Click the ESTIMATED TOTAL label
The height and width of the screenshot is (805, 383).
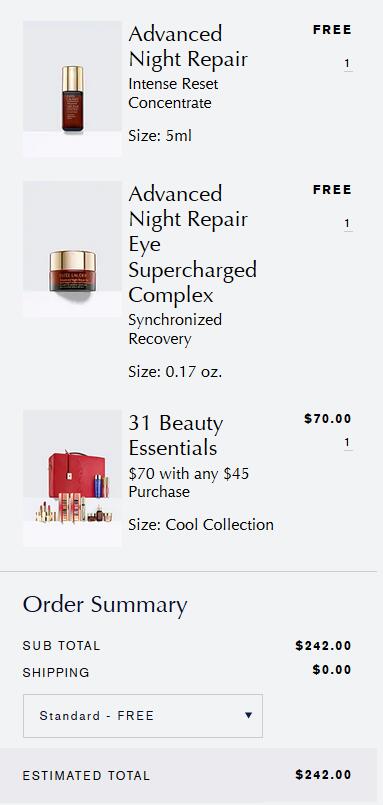86,776
